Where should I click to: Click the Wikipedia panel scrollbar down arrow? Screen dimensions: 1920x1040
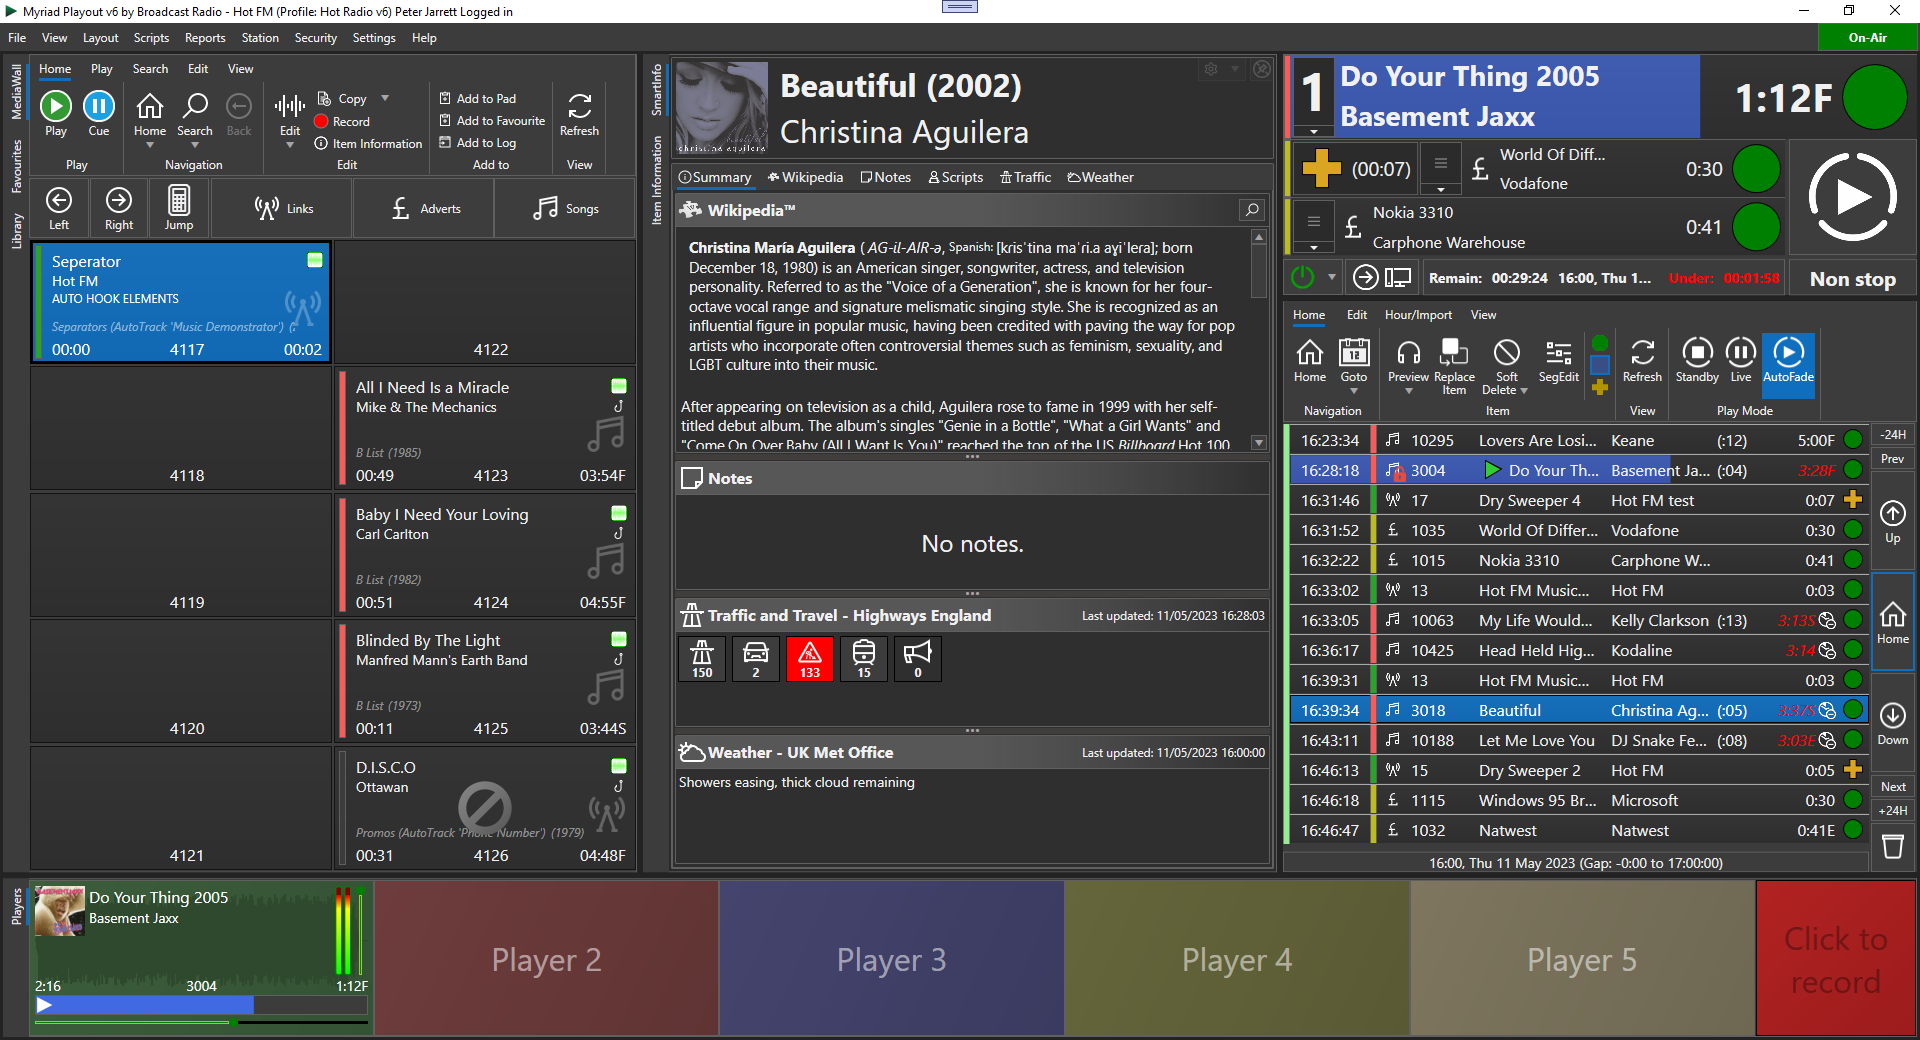[1259, 442]
